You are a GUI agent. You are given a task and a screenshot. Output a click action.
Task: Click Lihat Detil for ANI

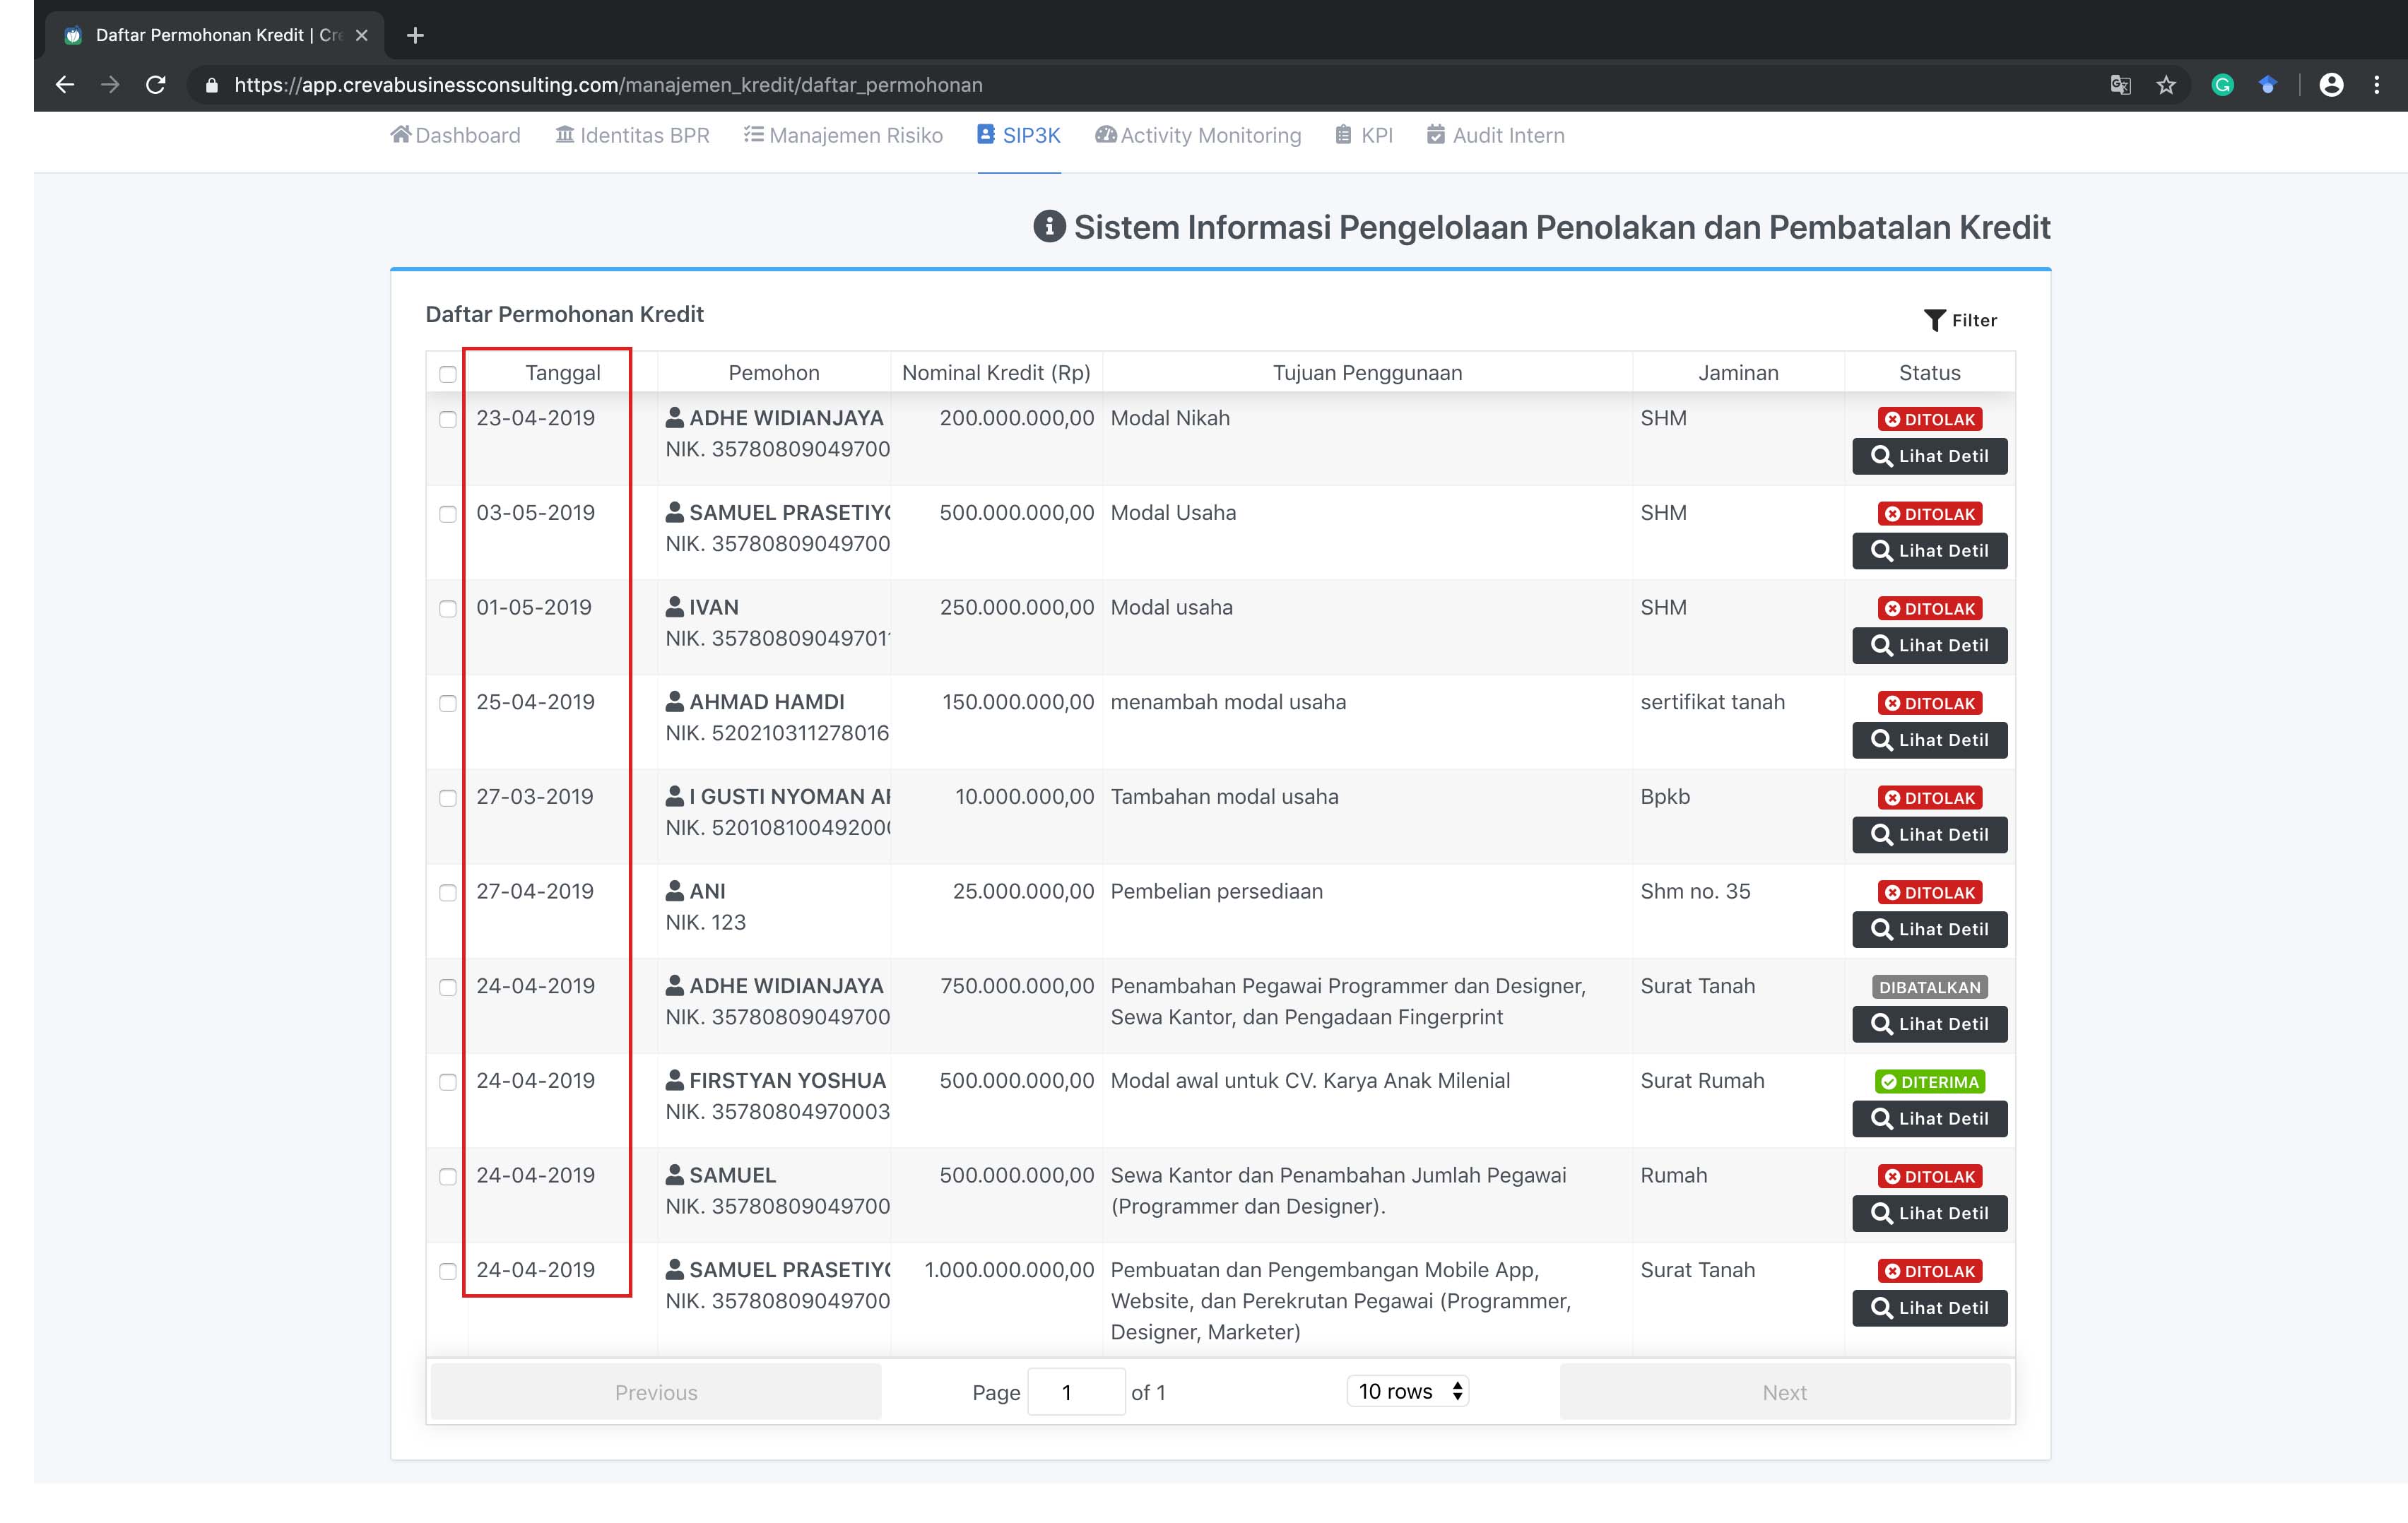(1929, 930)
